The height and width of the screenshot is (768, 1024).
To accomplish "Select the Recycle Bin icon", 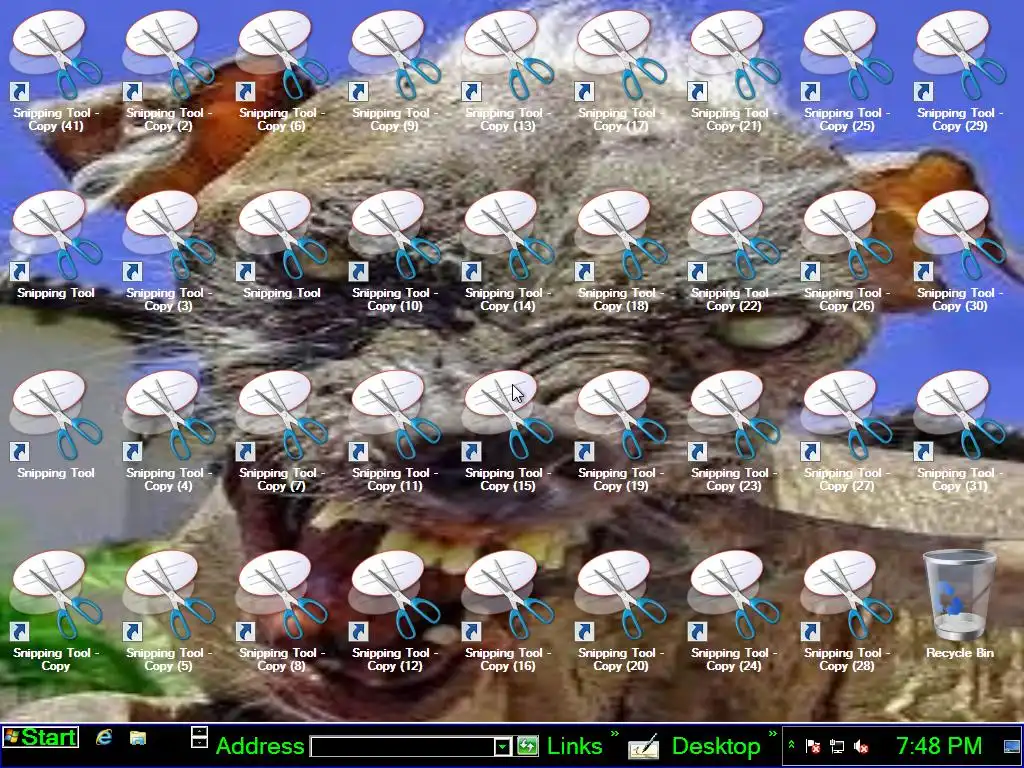I will pyautogui.click(x=959, y=605).
